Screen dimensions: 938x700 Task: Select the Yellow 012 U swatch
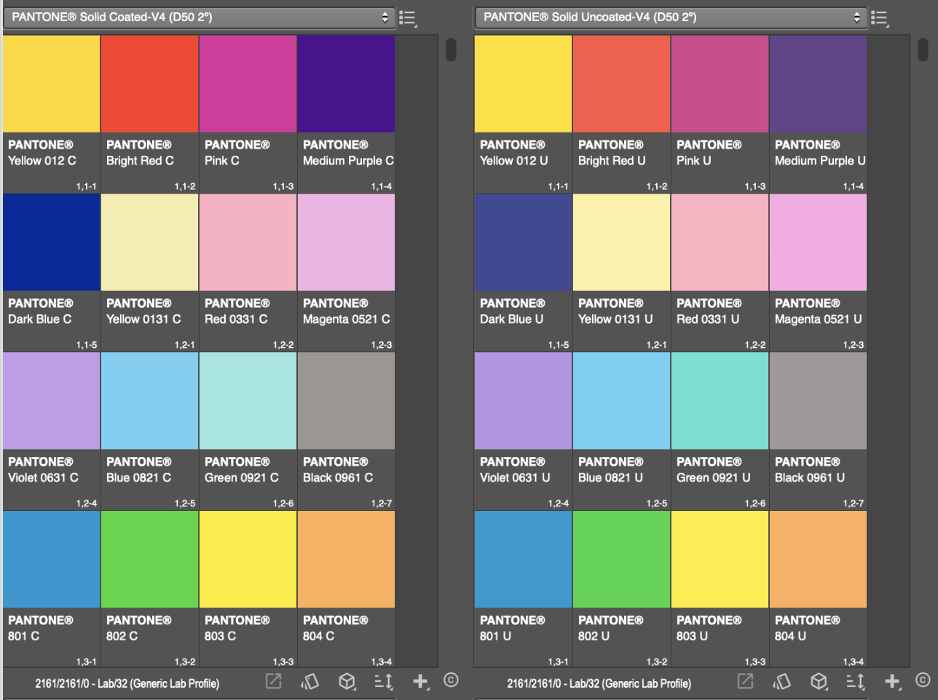point(523,84)
